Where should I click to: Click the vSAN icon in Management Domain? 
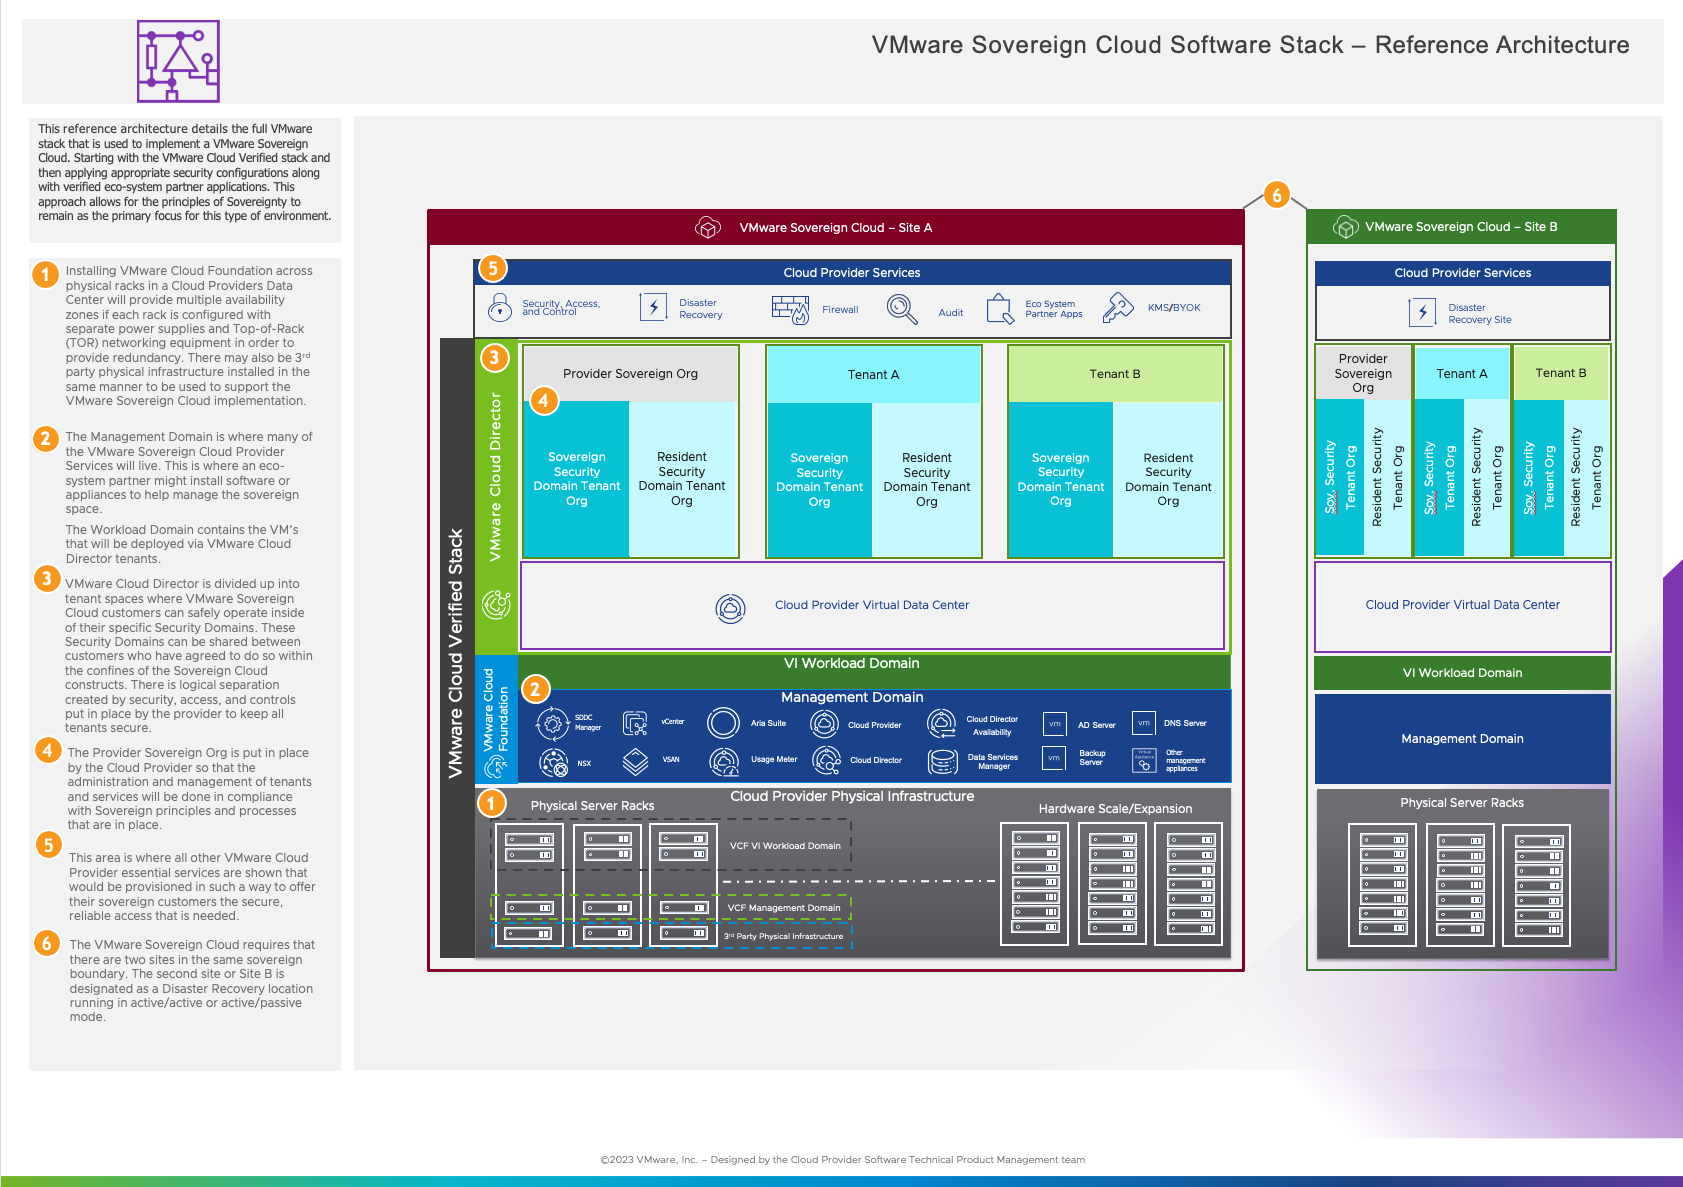(635, 761)
